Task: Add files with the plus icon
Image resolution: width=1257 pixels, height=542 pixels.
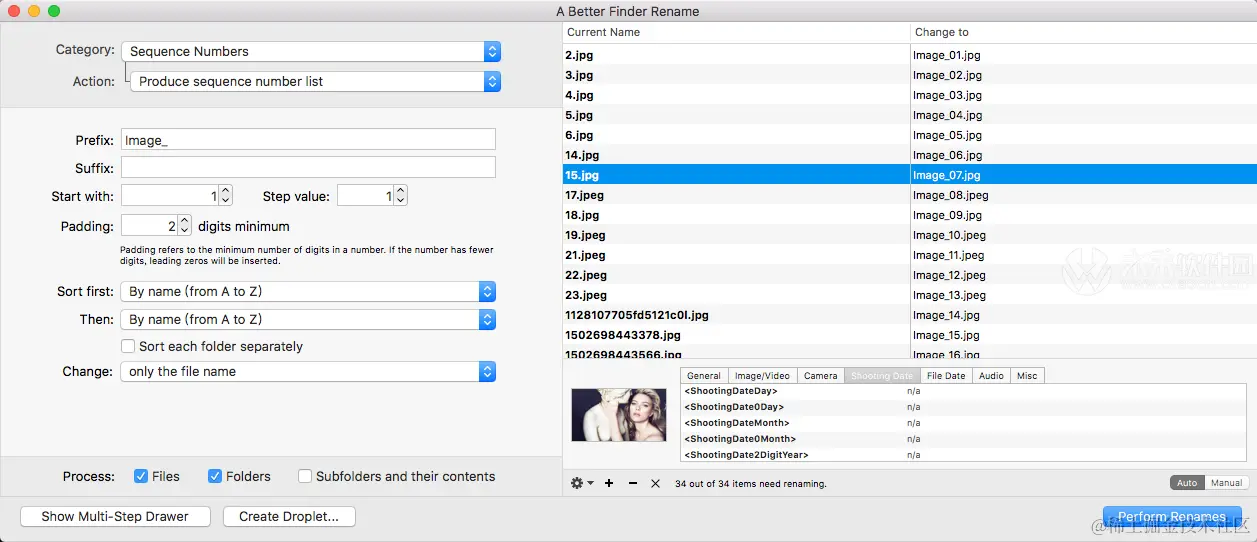Action: [609, 483]
